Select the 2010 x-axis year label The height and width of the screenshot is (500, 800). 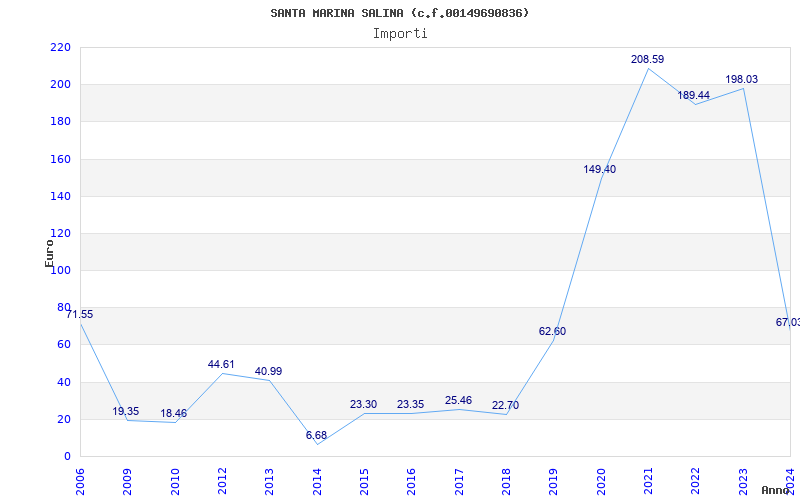(175, 482)
